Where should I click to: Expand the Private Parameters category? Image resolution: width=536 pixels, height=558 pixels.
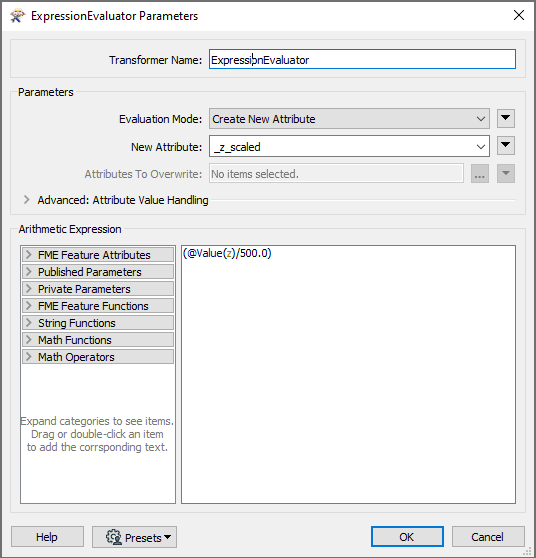98,289
